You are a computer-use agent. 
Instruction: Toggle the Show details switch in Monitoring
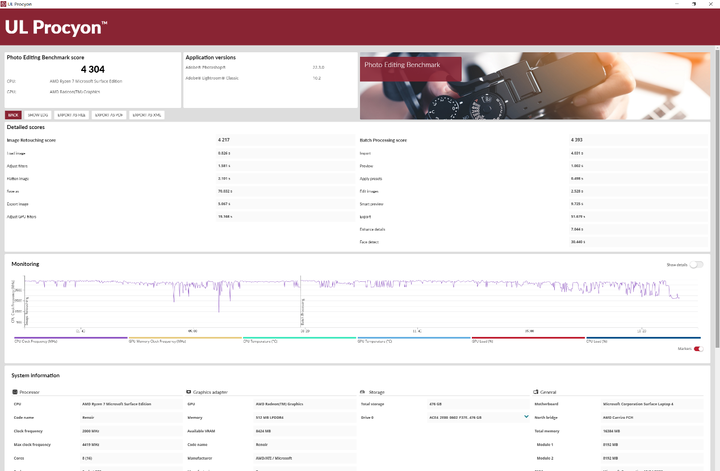point(696,264)
